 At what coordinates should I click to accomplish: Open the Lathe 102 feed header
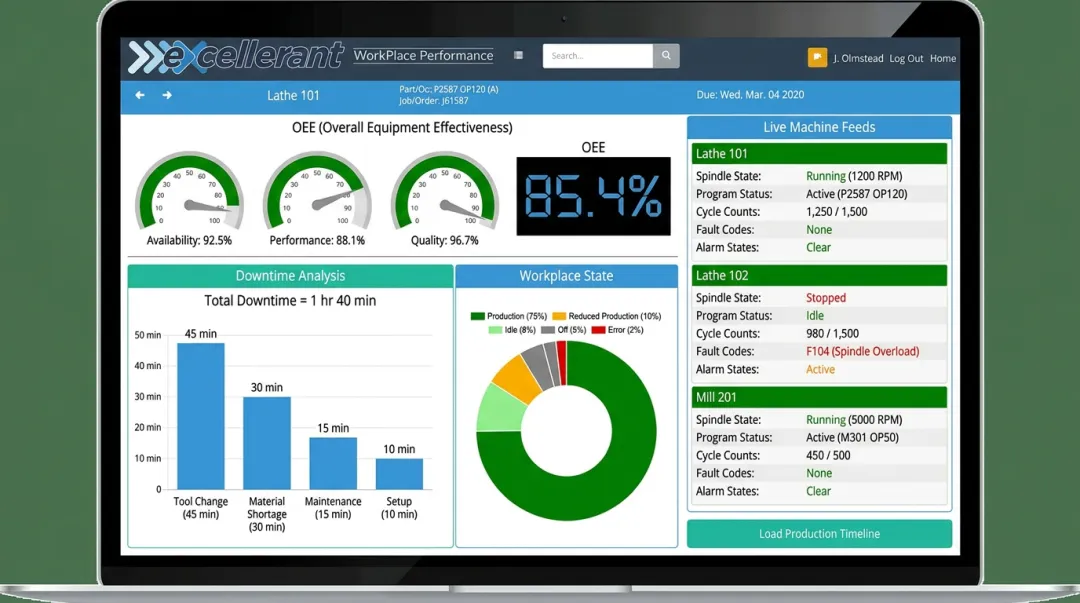tap(820, 276)
